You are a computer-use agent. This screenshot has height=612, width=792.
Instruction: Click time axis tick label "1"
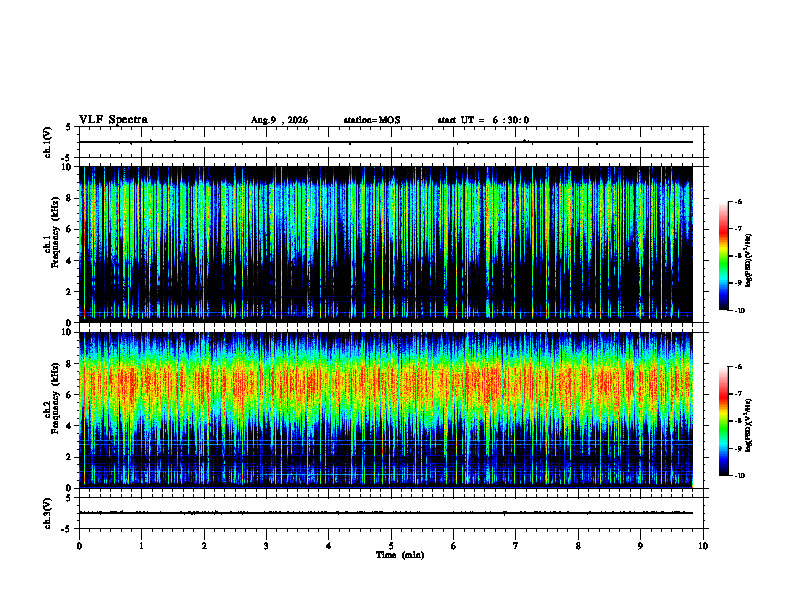click(x=142, y=546)
